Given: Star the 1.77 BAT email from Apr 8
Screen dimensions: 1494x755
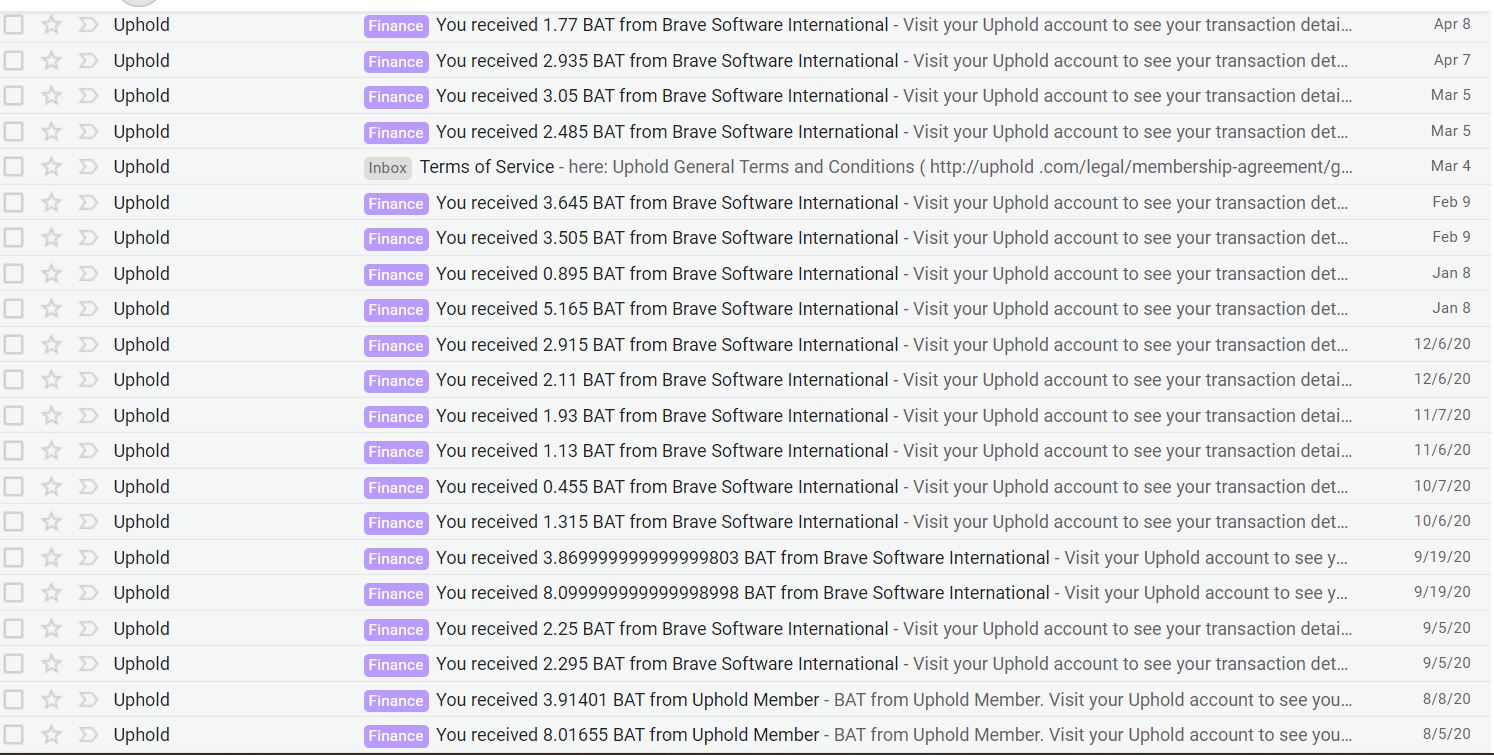Looking at the screenshot, I should click(x=51, y=25).
